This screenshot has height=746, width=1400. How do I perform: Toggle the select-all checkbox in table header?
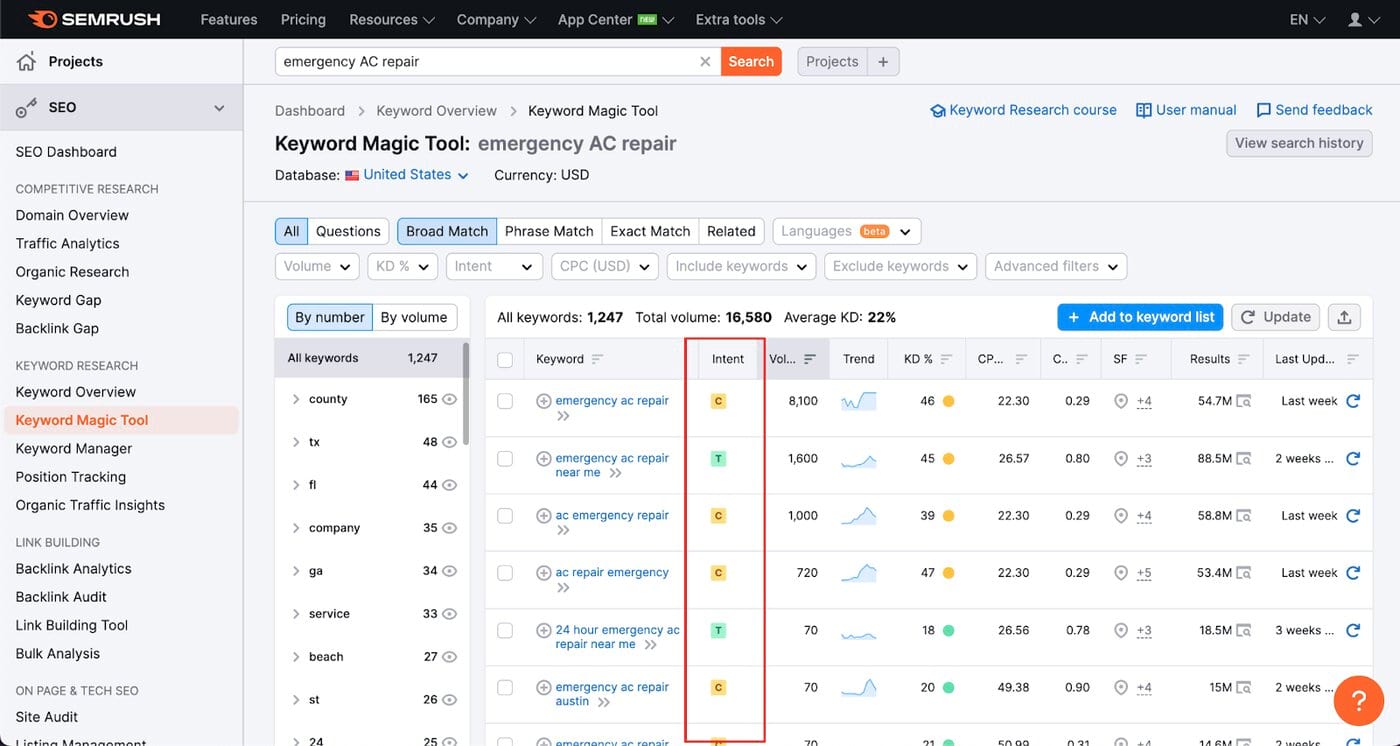pos(505,359)
